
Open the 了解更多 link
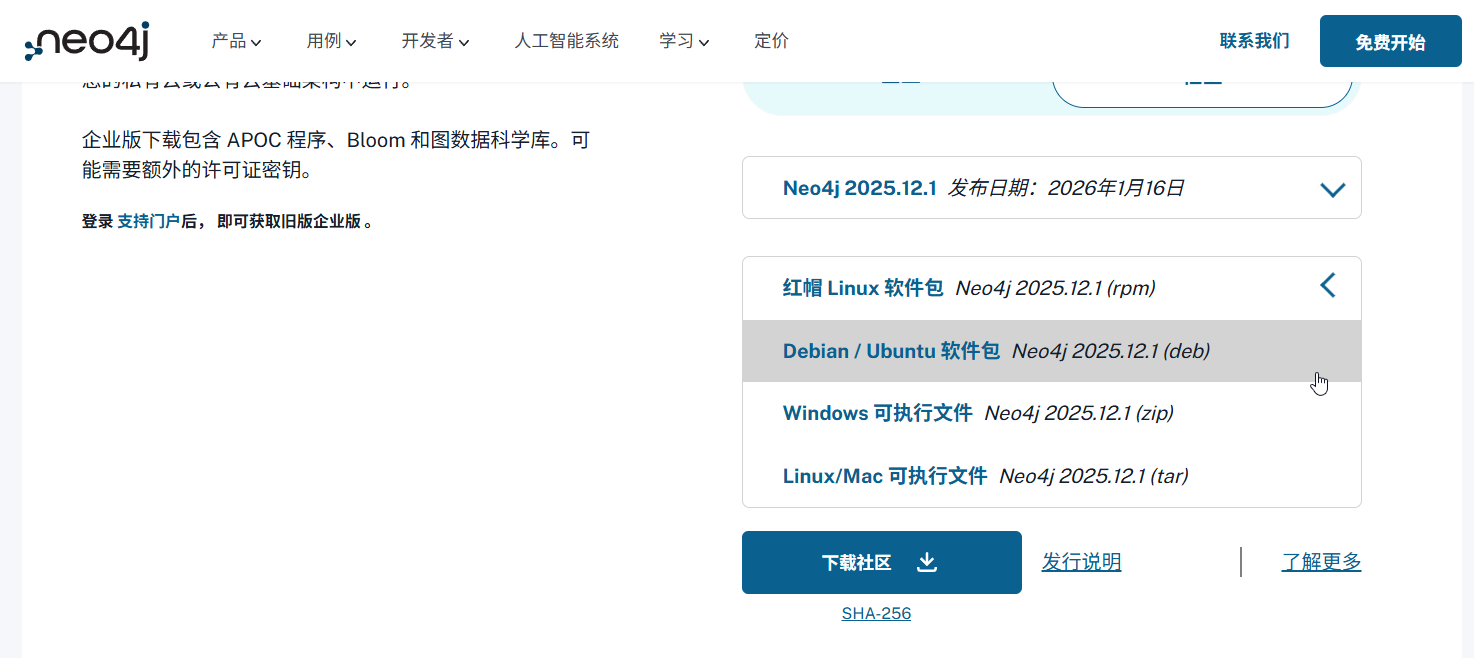(1321, 562)
